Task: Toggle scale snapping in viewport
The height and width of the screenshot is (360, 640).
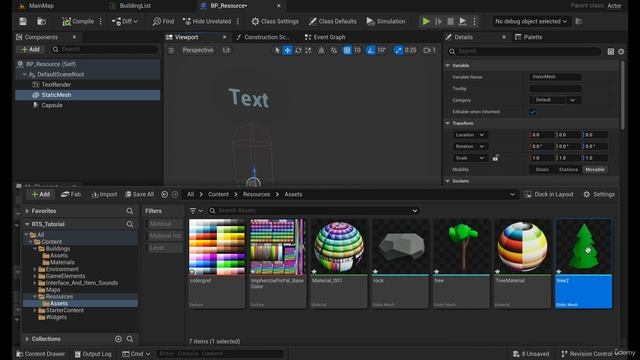Action: pos(398,50)
